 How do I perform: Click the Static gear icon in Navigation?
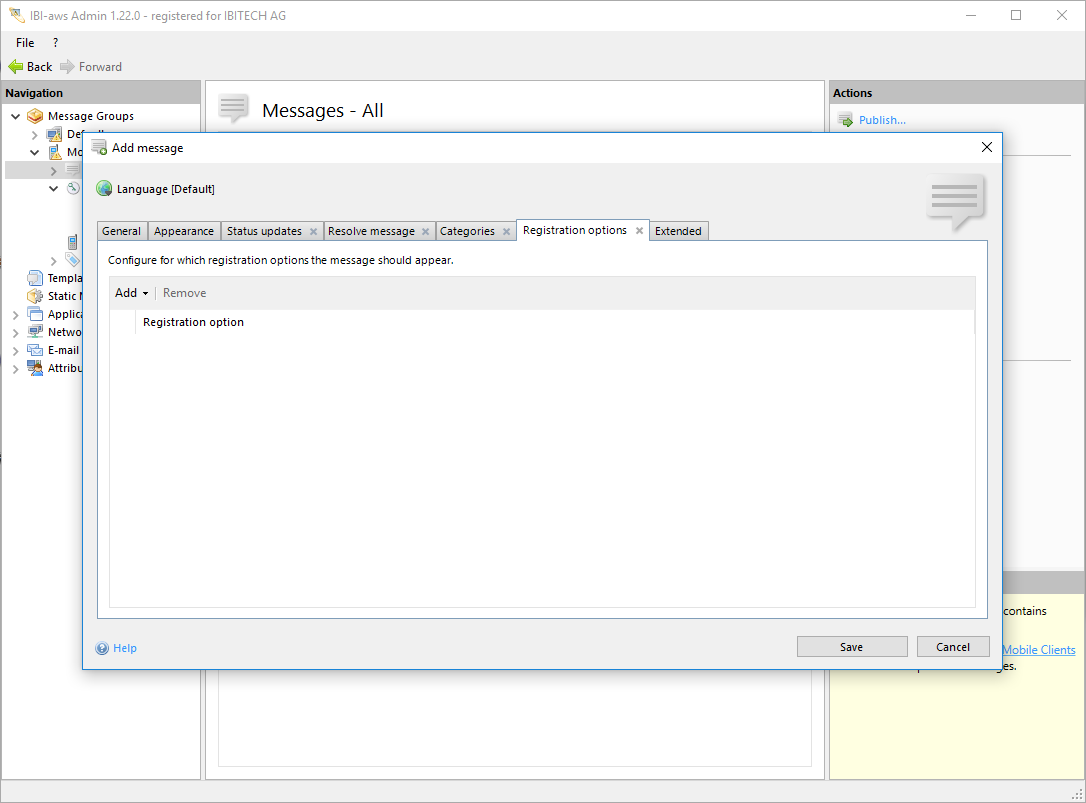pyautogui.click(x=35, y=296)
